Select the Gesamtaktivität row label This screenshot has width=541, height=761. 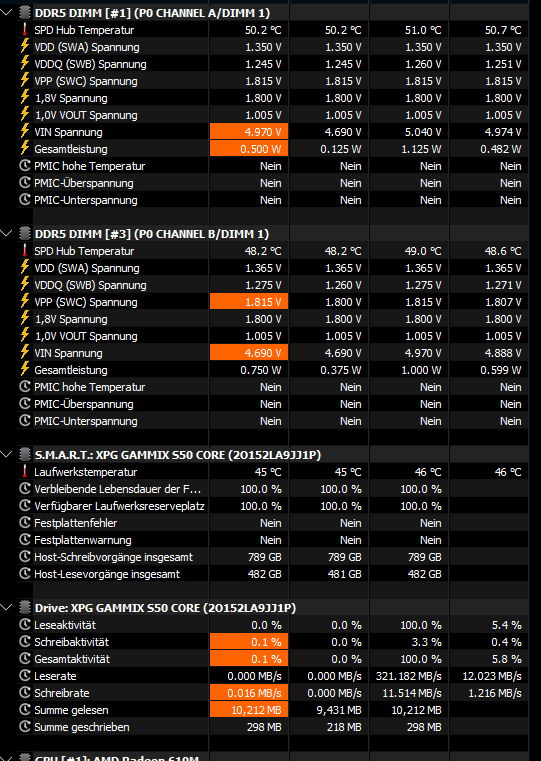coord(72,659)
